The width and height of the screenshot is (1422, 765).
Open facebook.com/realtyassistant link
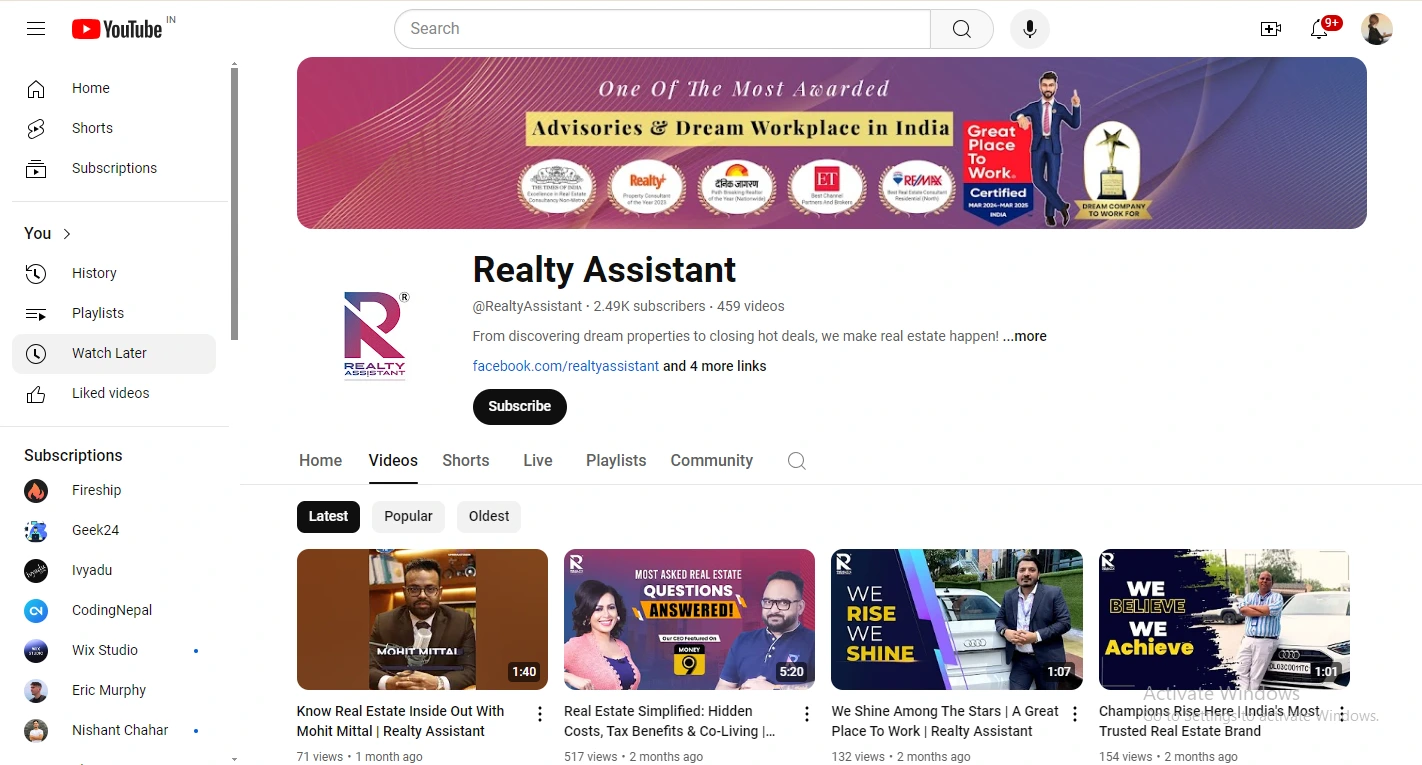565,366
